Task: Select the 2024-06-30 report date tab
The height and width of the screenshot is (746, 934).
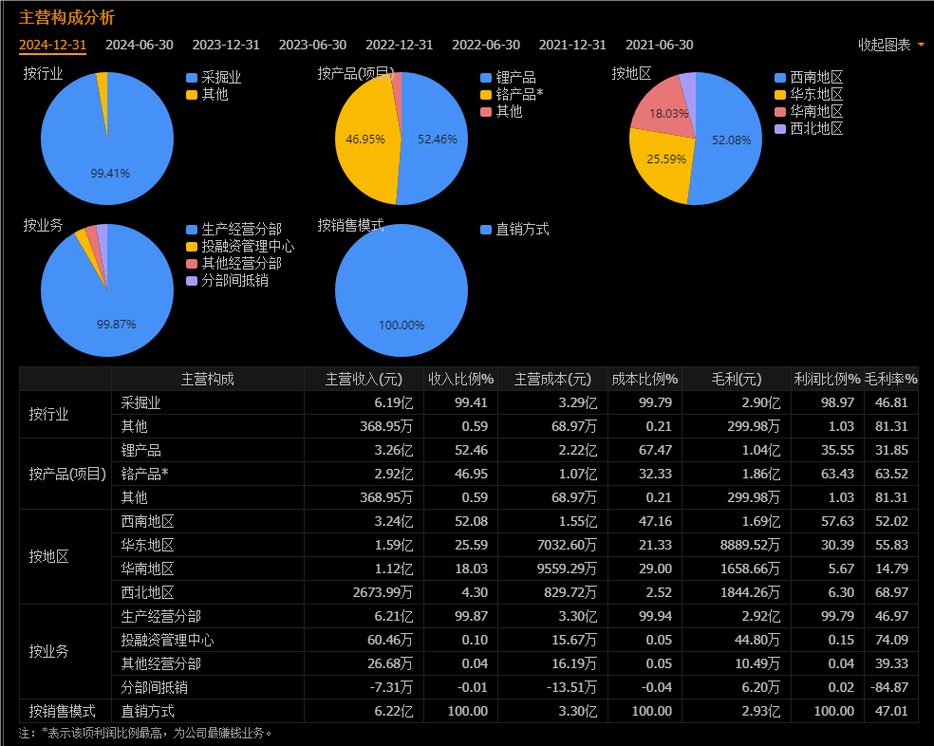Action: coord(139,45)
